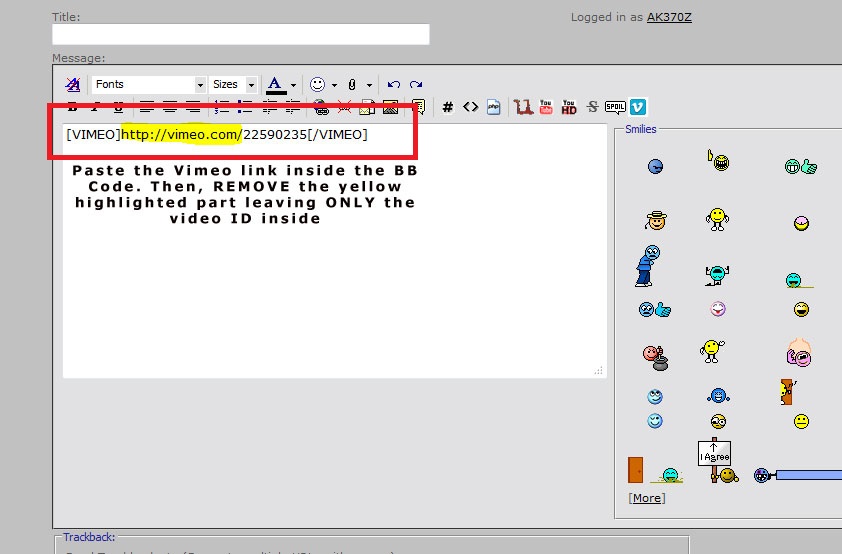Click the Remove Text Formatting icon
Image resolution: width=842 pixels, height=554 pixels.
[x=72, y=84]
